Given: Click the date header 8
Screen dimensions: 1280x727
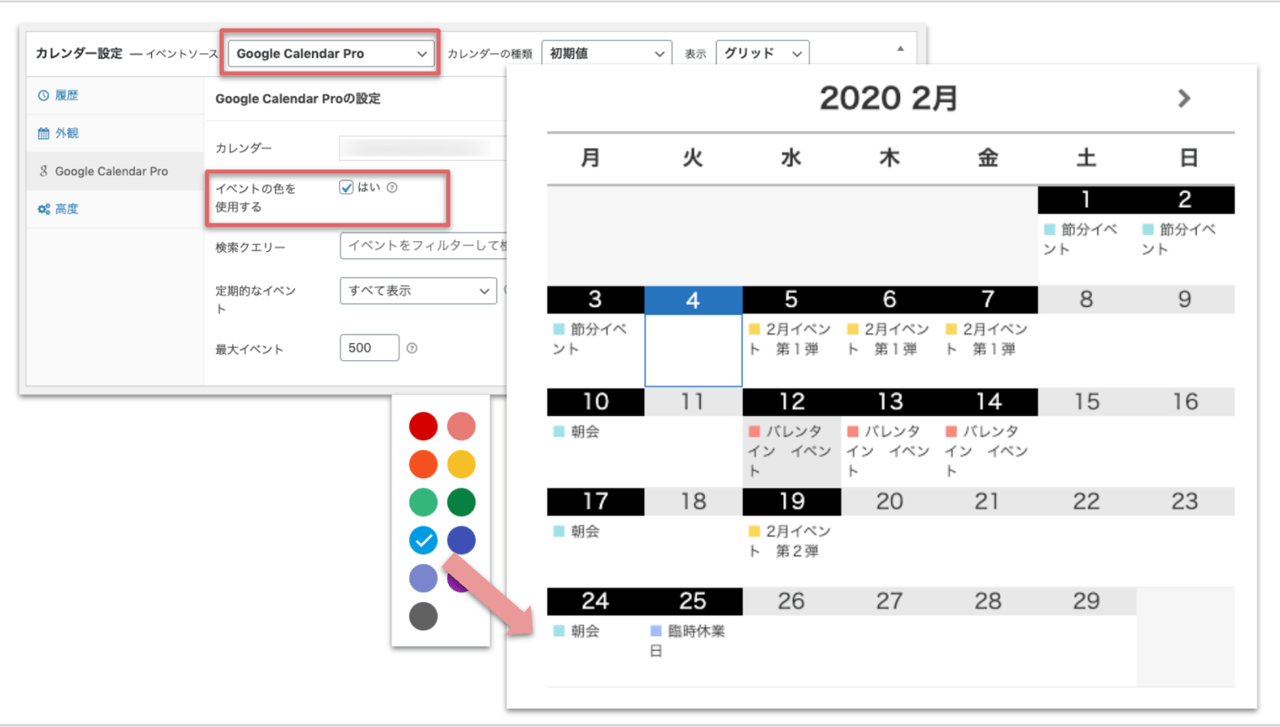Looking at the screenshot, I should pos(1086,300).
